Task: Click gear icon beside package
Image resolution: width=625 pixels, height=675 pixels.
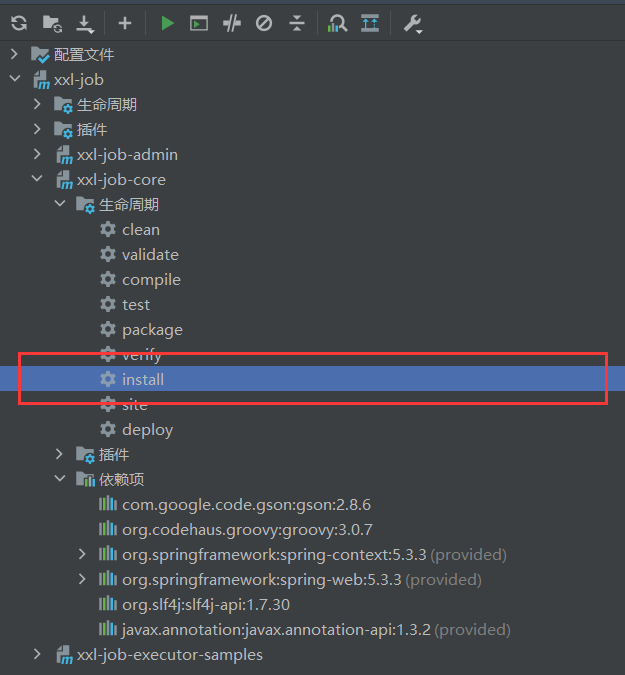Action: click(108, 329)
